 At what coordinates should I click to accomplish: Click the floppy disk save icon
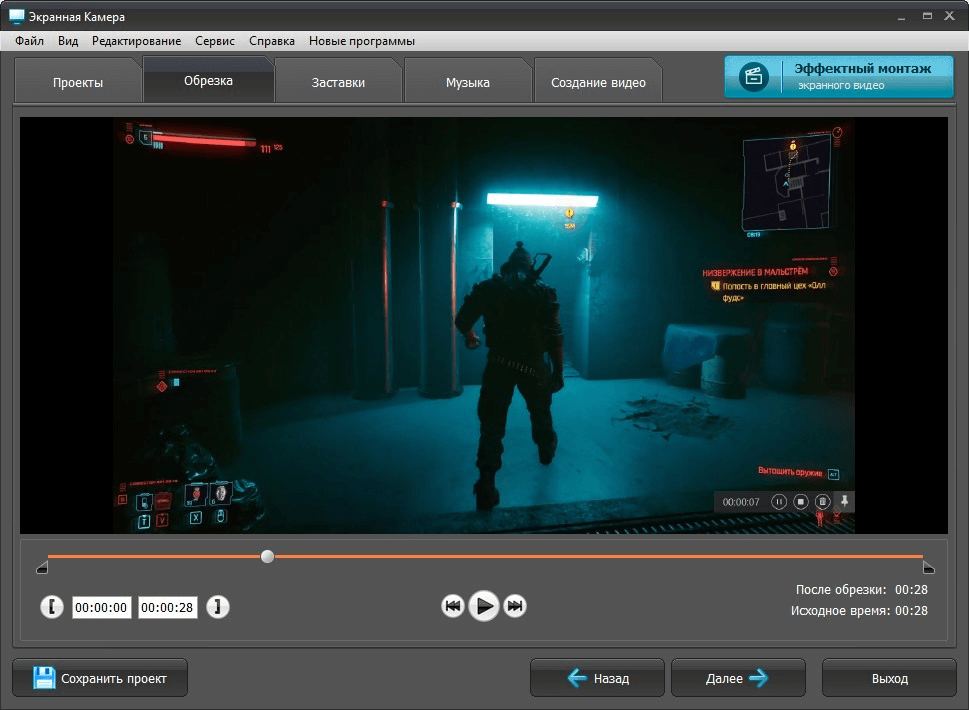pyautogui.click(x=44, y=678)
